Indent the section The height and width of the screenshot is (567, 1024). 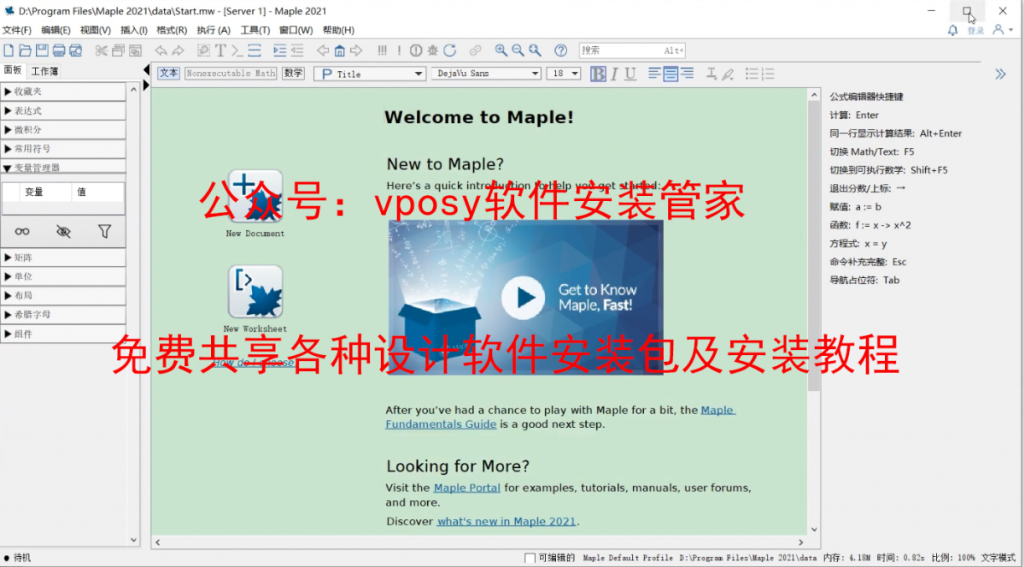tap(280, 50)
